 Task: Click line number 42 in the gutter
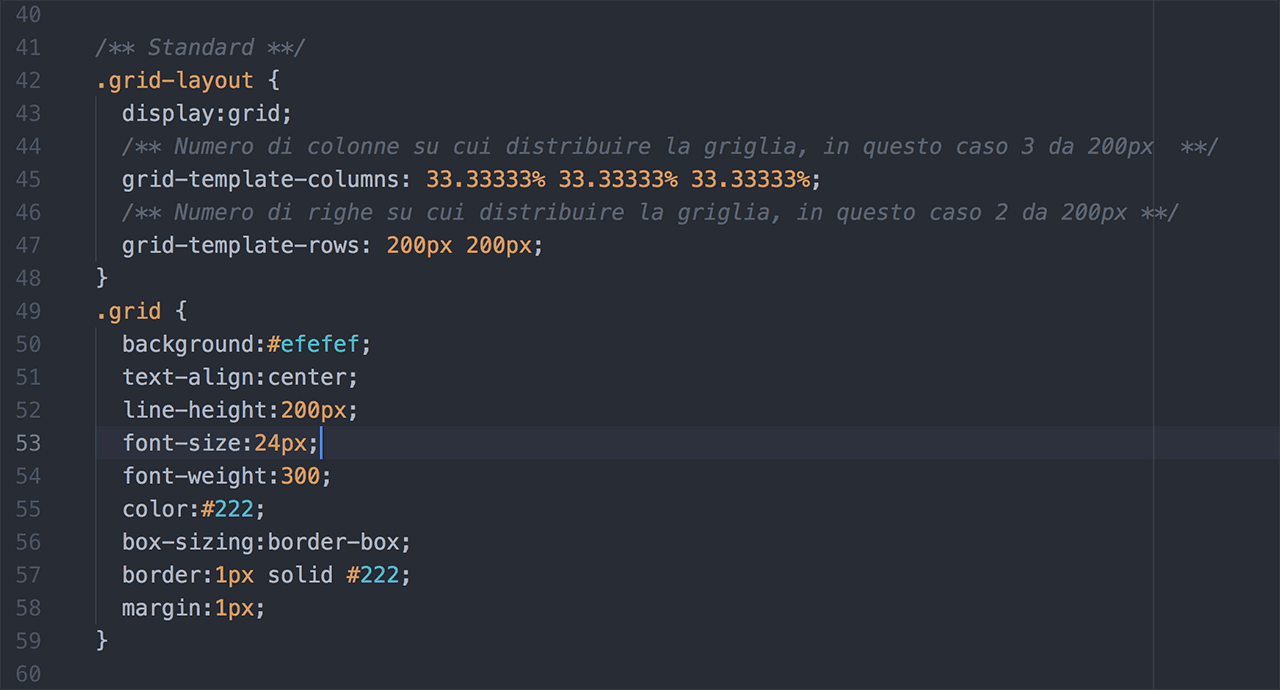coord(29,80)
